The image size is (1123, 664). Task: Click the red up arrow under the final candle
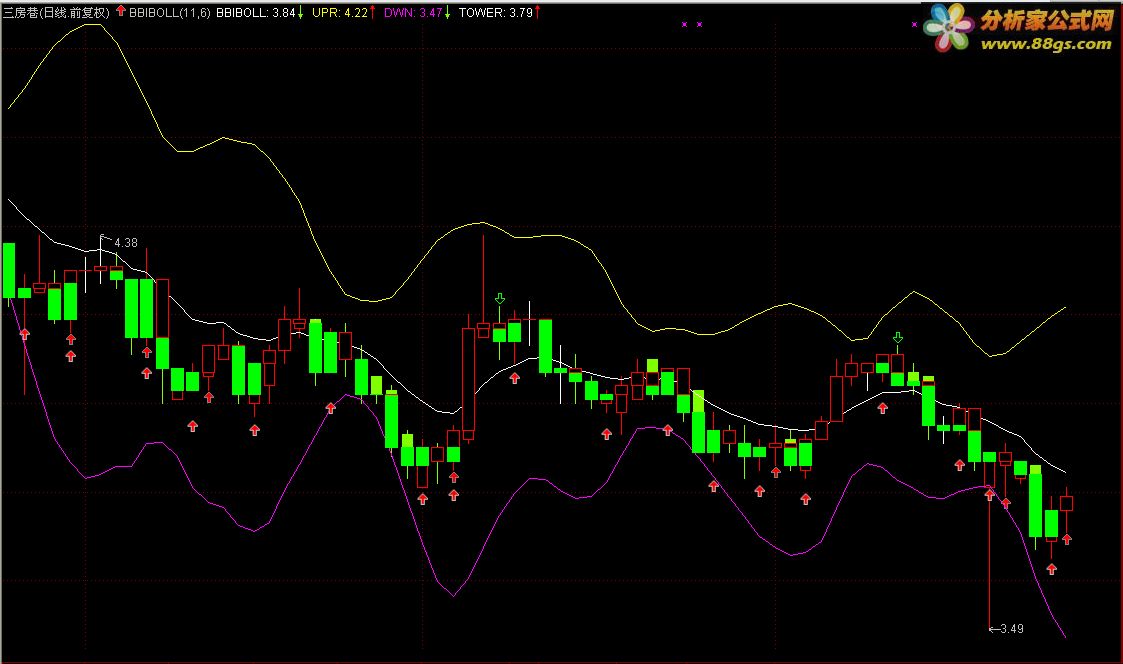click(x=1066, y=539)
